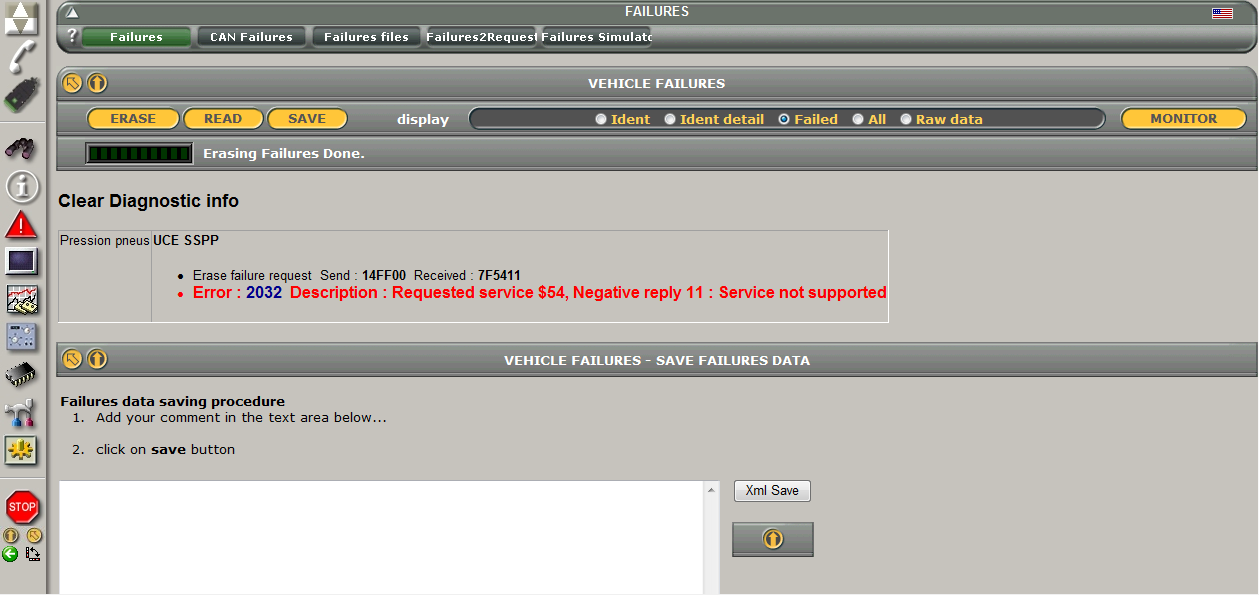Click the chip ECU icon
Image resolution: width=1259 pixels, height=595 pixels.
click(x=21, y=374)
